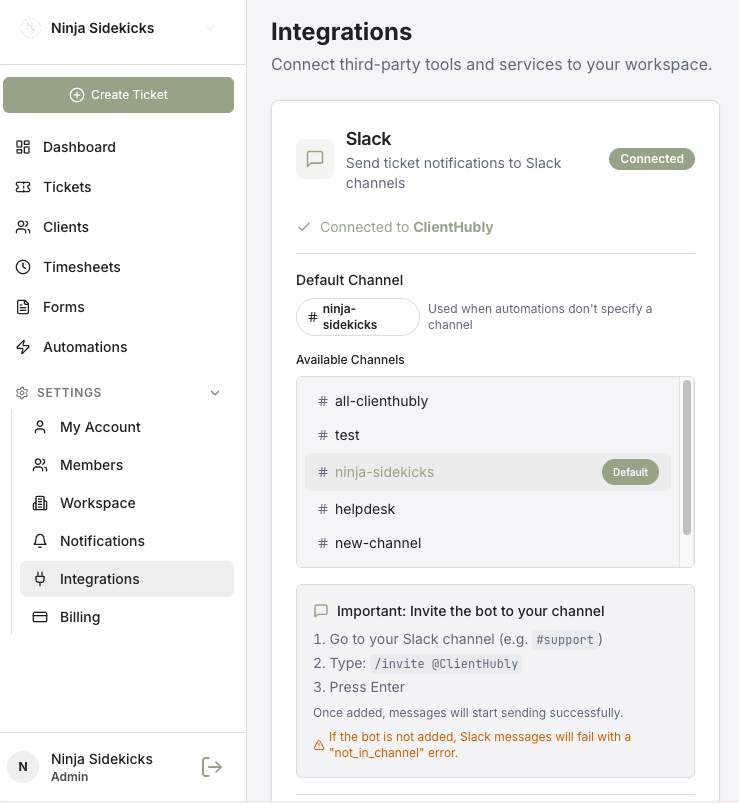The image size is (739, 804).
Task: Select the new-channel entry
Action: [488, 543]
